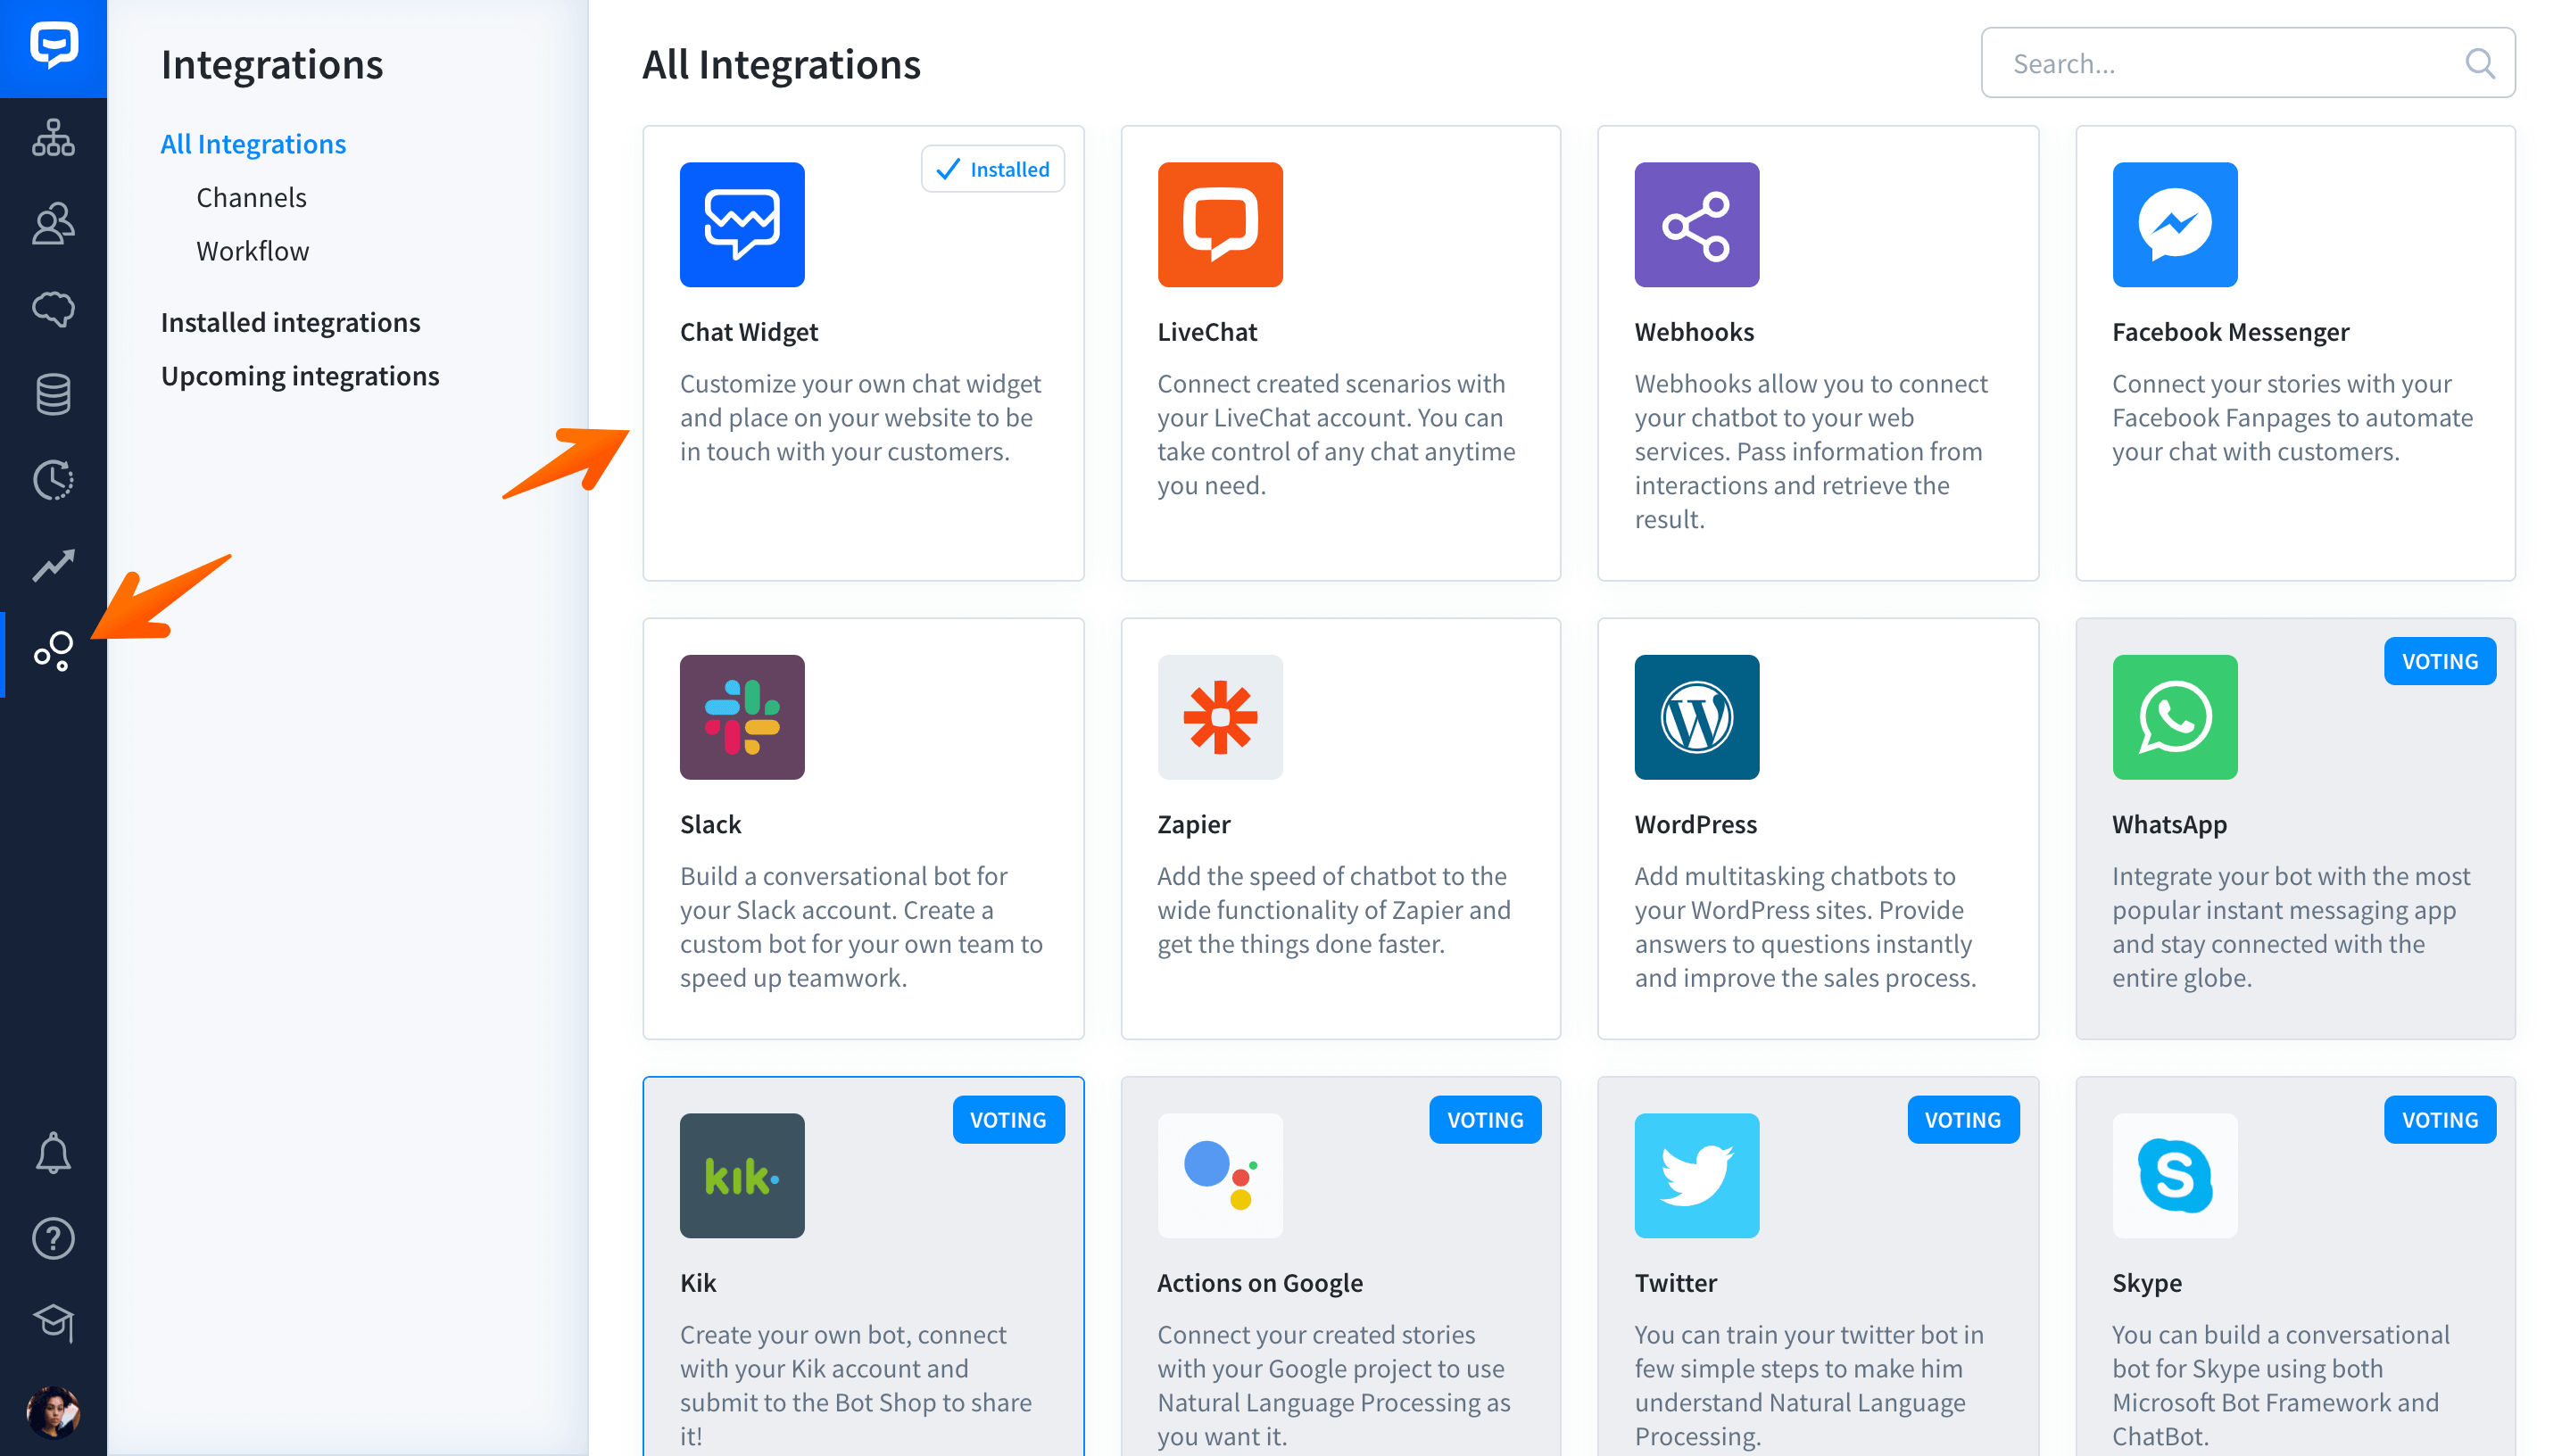This screenshot has height=1456, width=2570.
Task: Click the user avatar in sidebar
Action: [x=53, y=1411]
